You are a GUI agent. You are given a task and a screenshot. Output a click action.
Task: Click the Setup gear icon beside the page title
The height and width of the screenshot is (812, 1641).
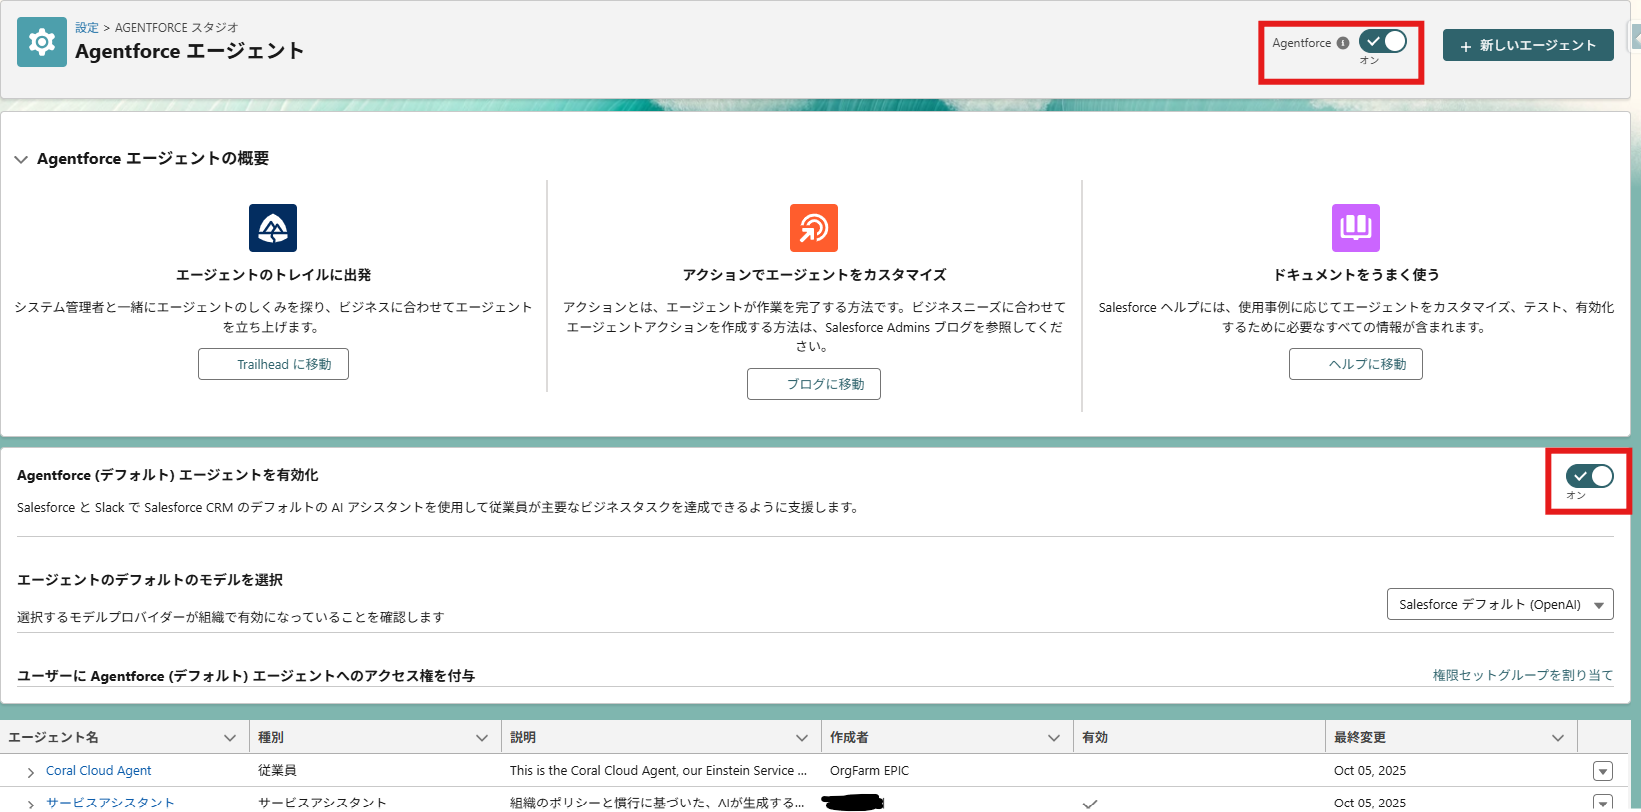[42, 43]
